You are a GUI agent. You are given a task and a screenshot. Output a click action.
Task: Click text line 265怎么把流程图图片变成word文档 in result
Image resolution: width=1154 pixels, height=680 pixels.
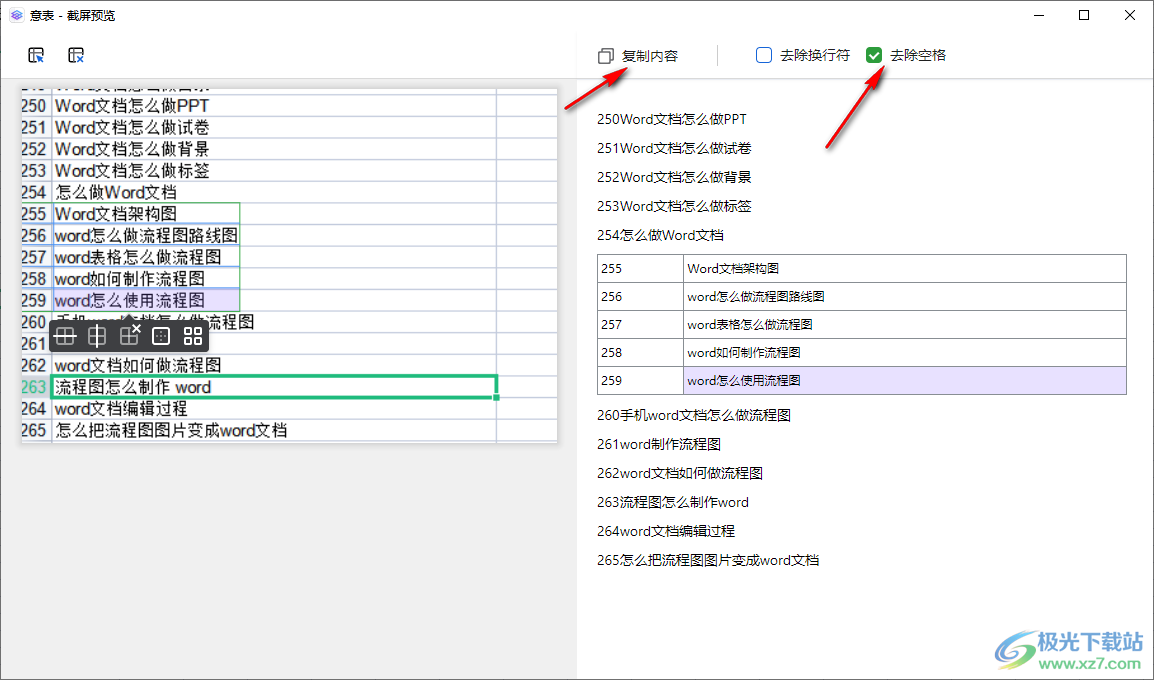(708, 561)
